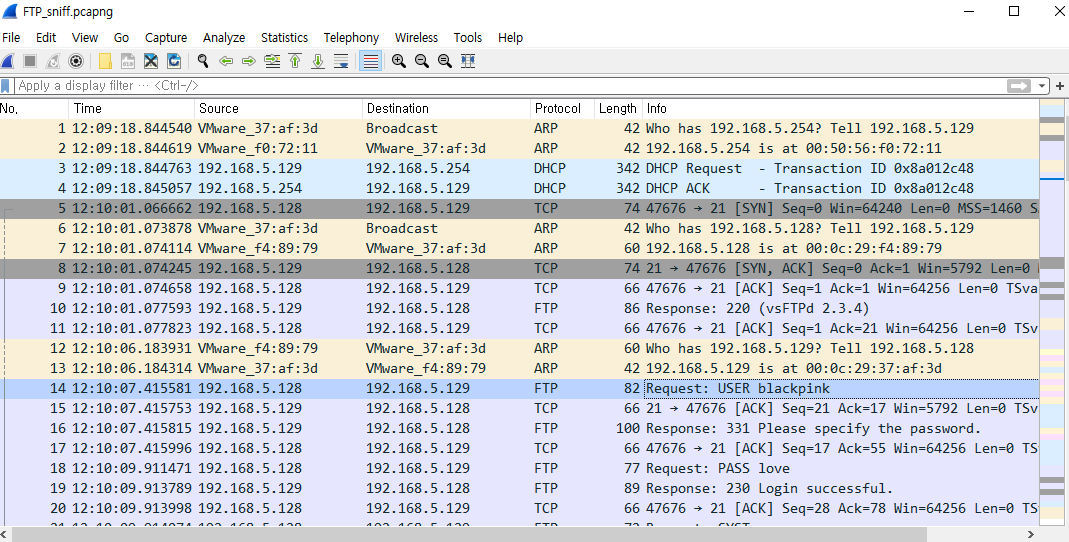This screenshot has height=542, width=1069.
Task: Click the display filter input field
Action: pyautogui.click(x=509, y=86)
